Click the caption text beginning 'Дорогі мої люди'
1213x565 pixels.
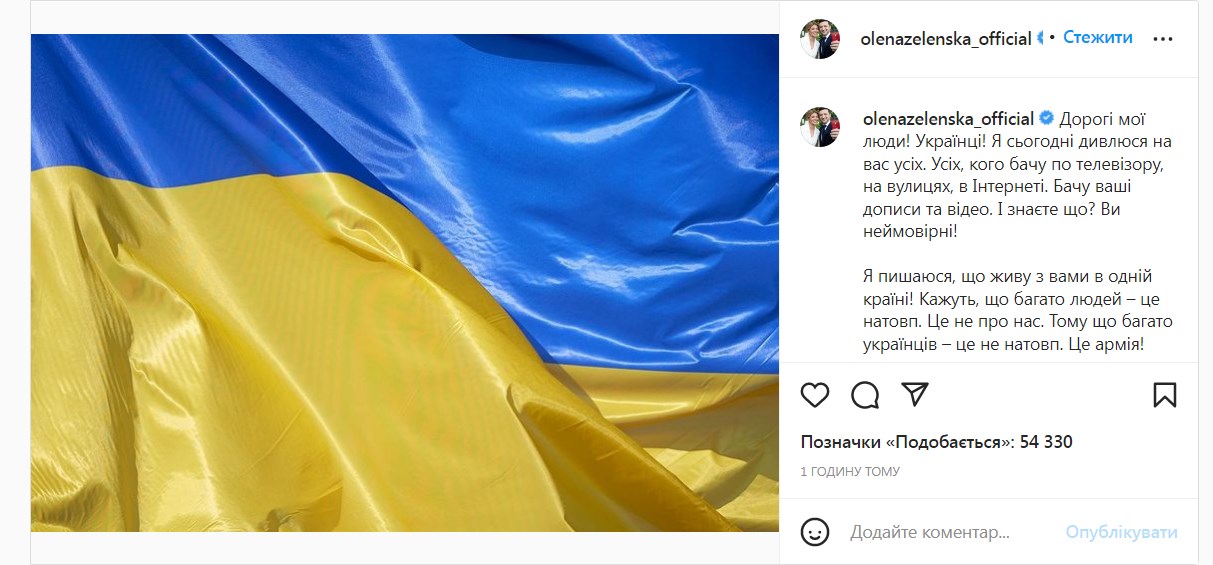1016,174
